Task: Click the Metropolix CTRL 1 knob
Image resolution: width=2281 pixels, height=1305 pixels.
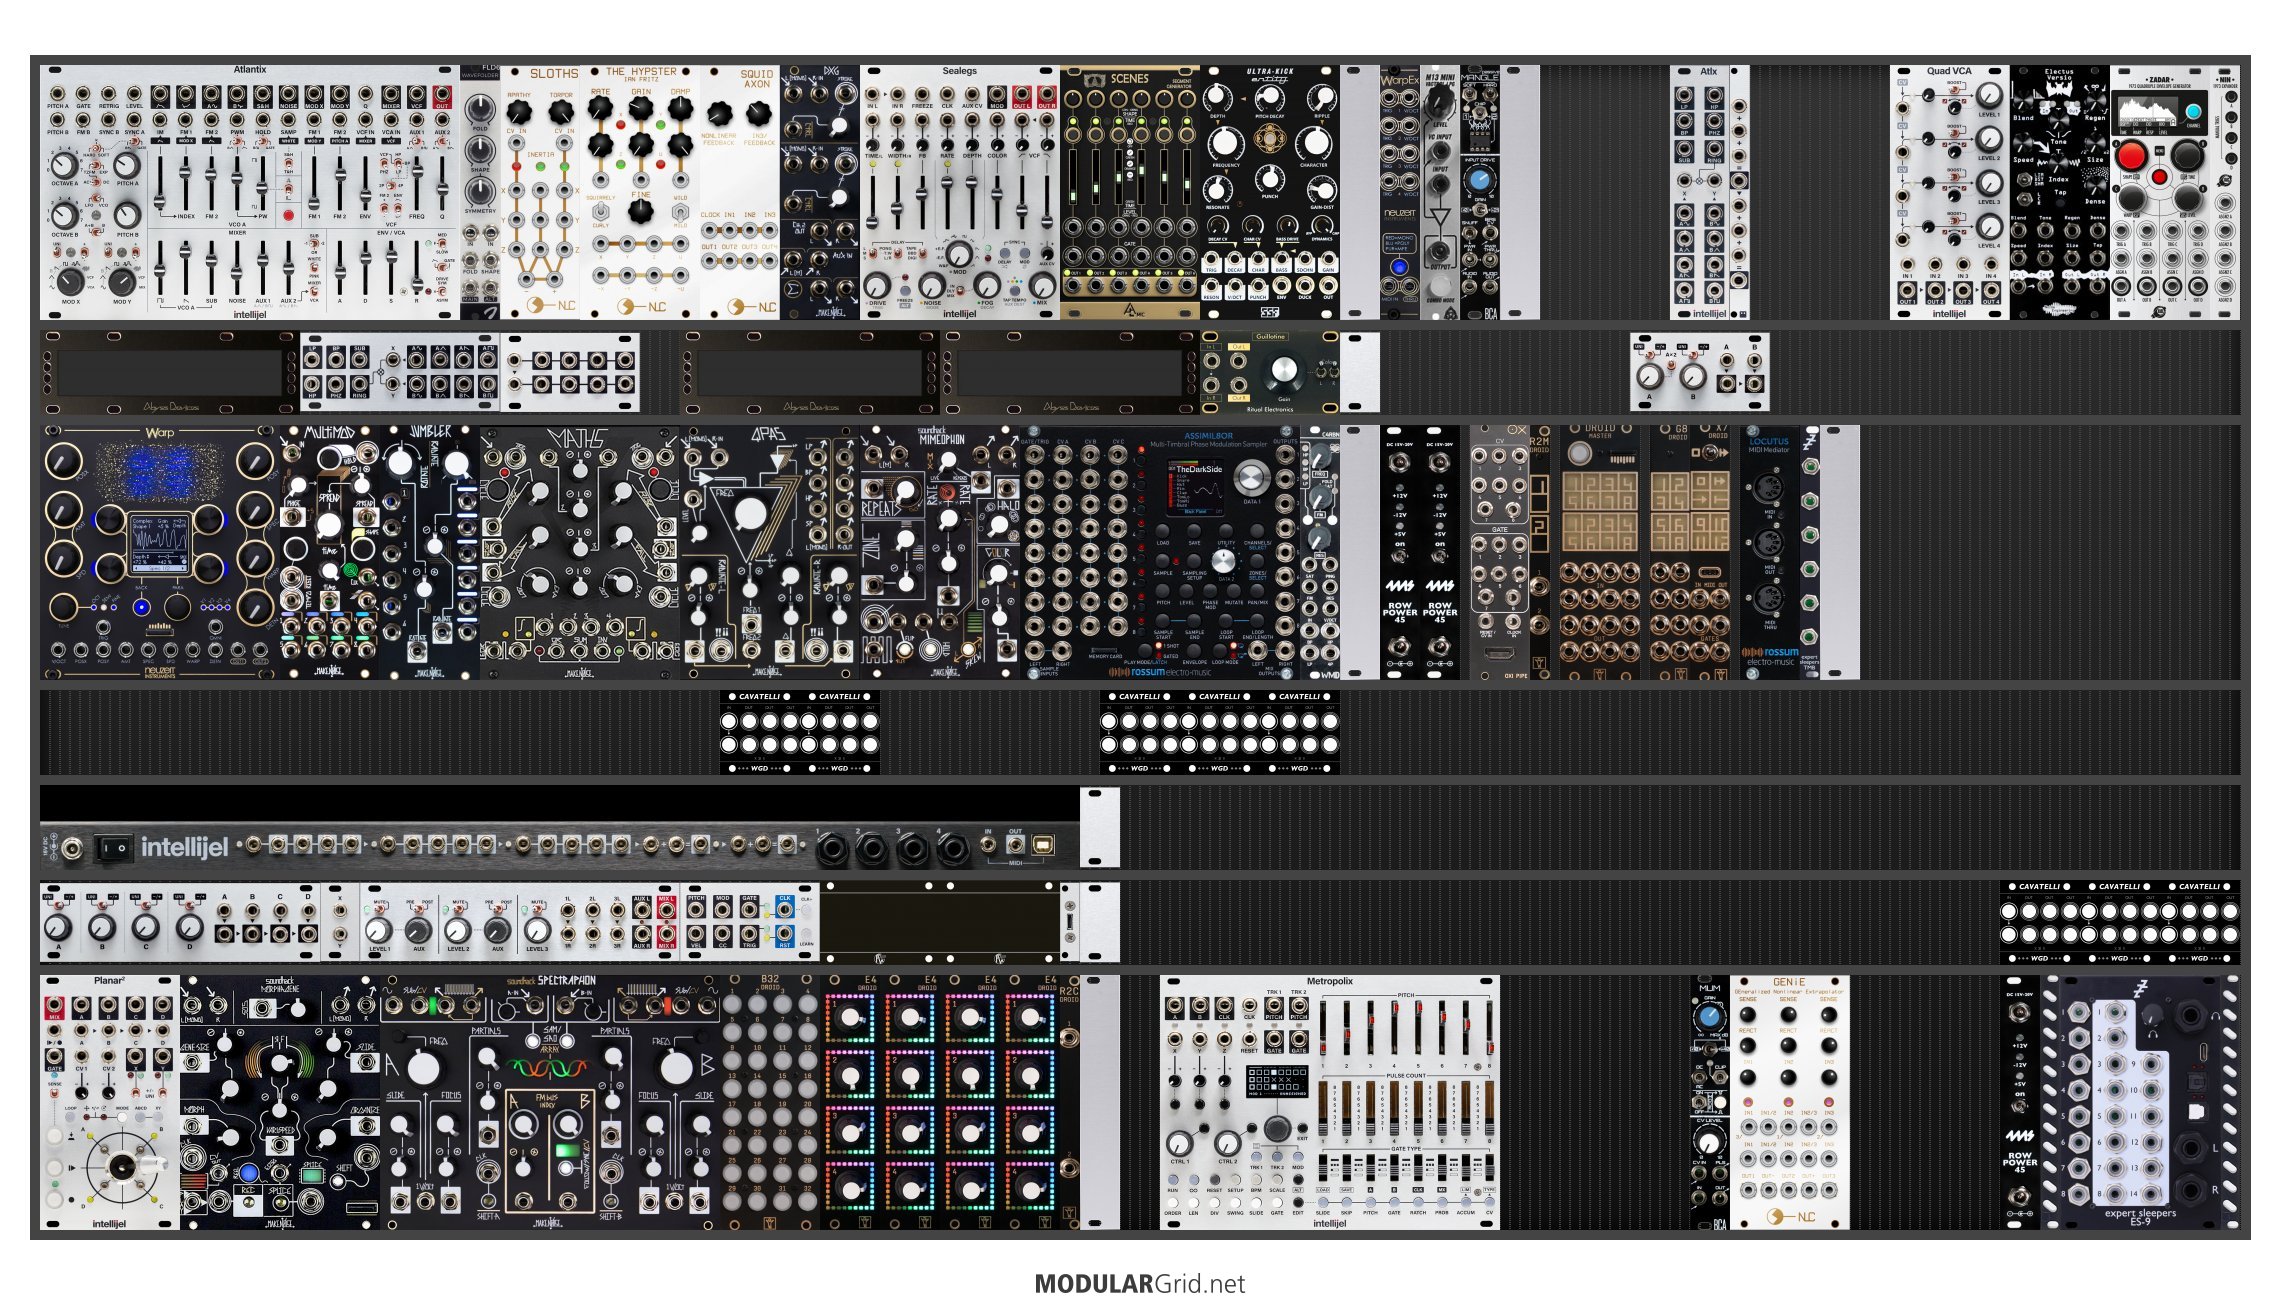Action: pyautogui.click(x=1180, y=1143)
